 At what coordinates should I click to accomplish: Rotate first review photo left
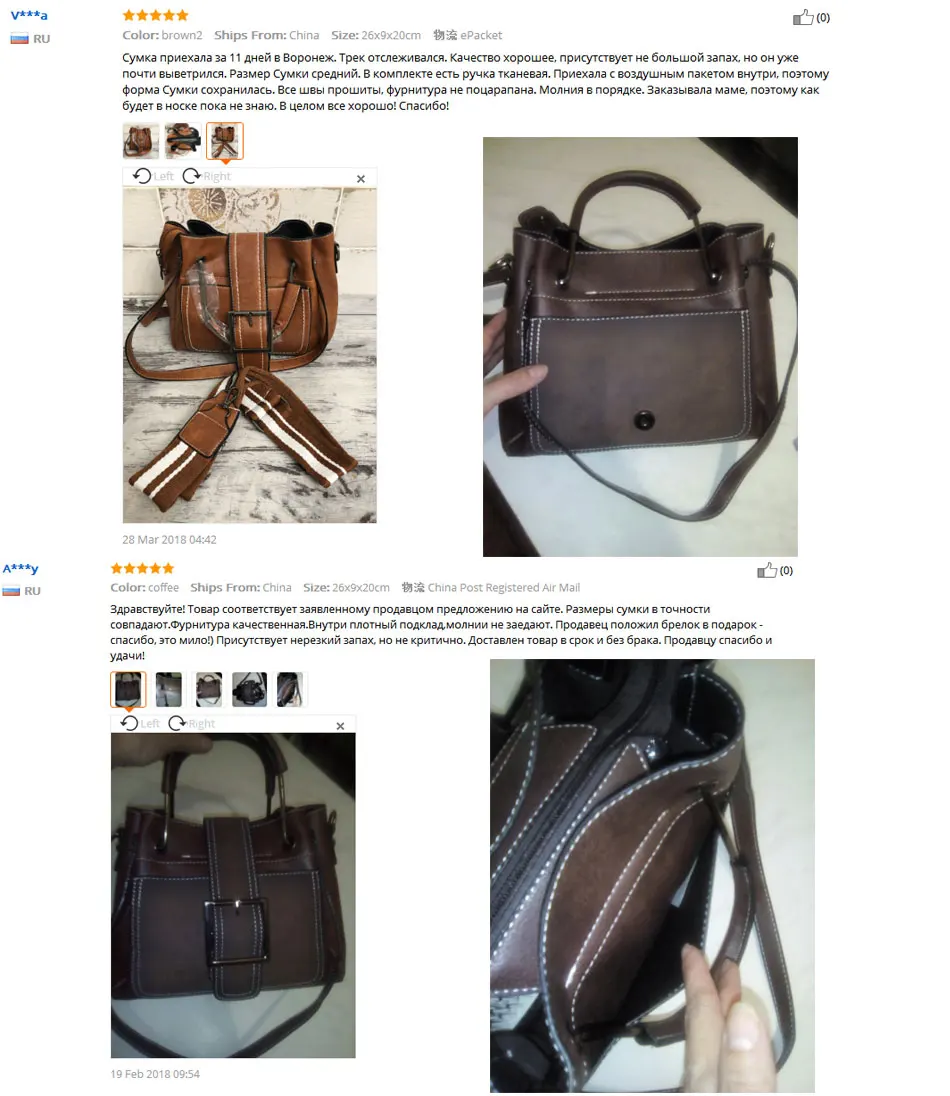[x=153, y=176]
